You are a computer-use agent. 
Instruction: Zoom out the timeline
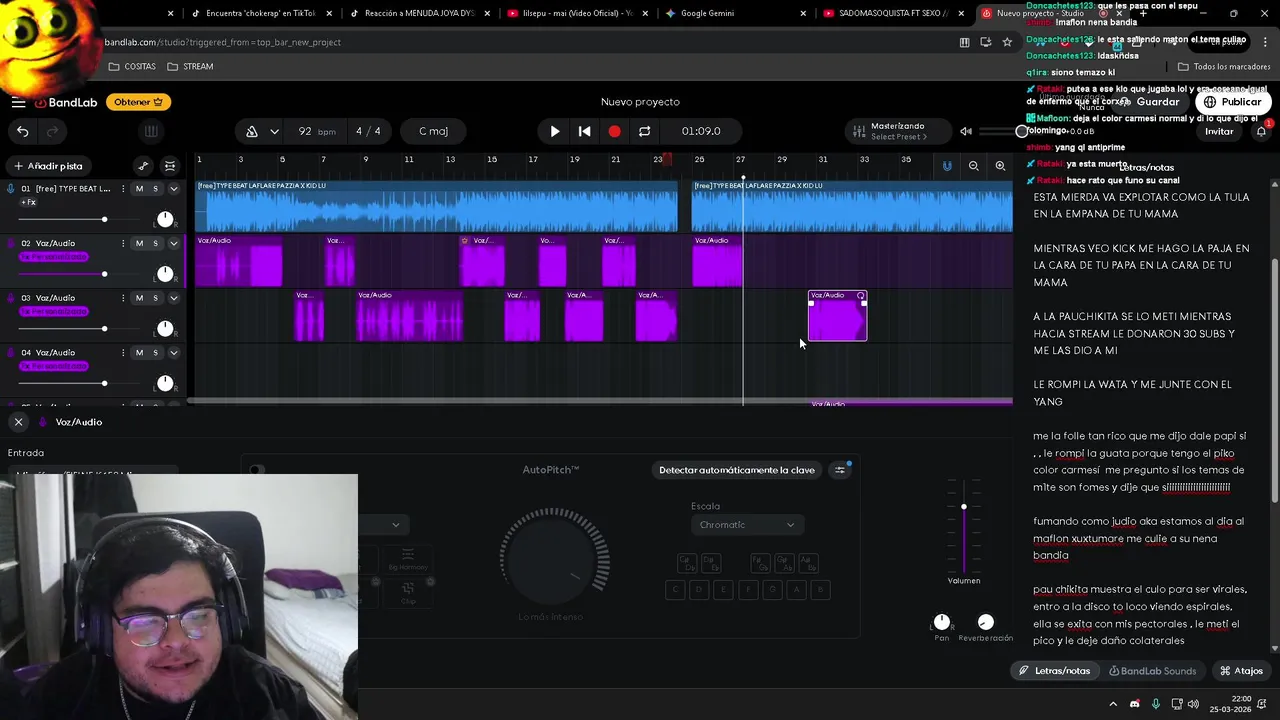(x=973, y=166)
